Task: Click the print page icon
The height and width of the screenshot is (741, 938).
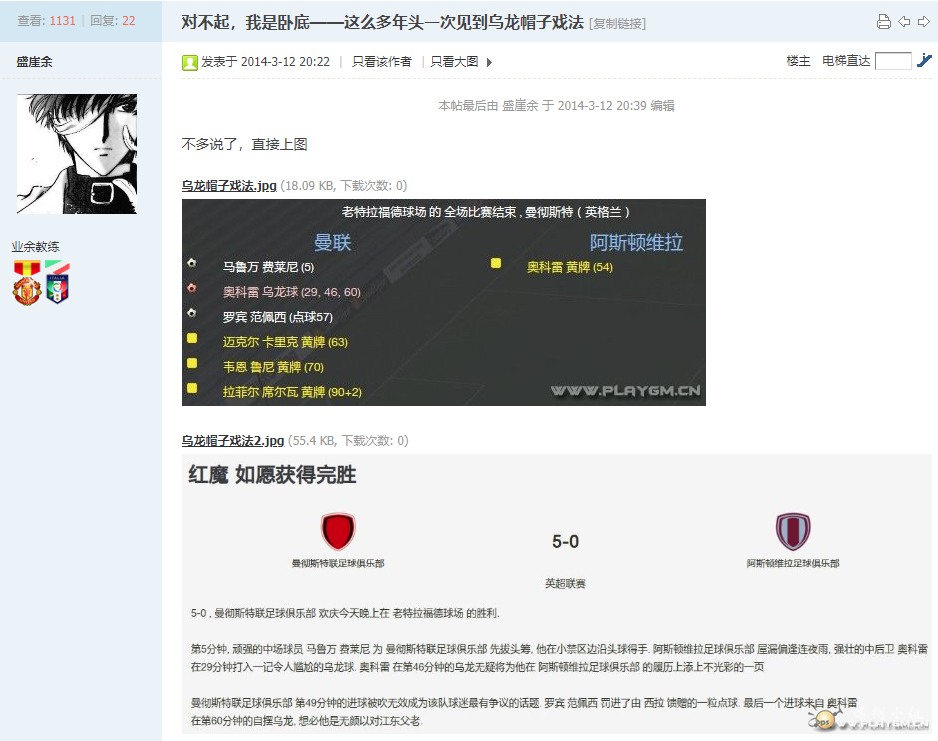Action: point(884,22)
